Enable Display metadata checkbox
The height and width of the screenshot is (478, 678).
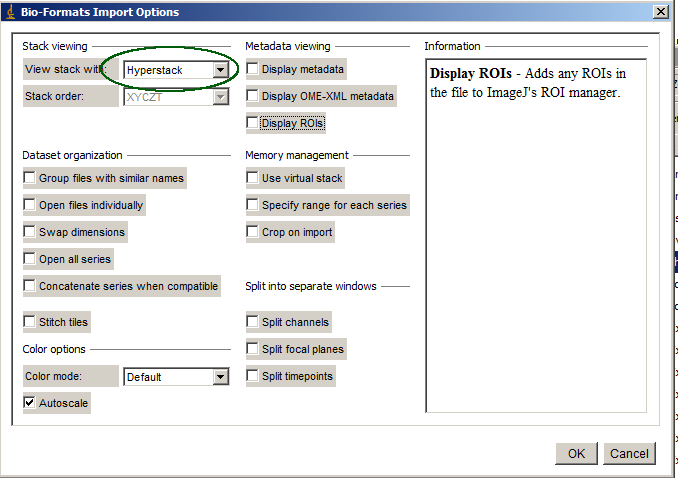(x=253, y=70)
